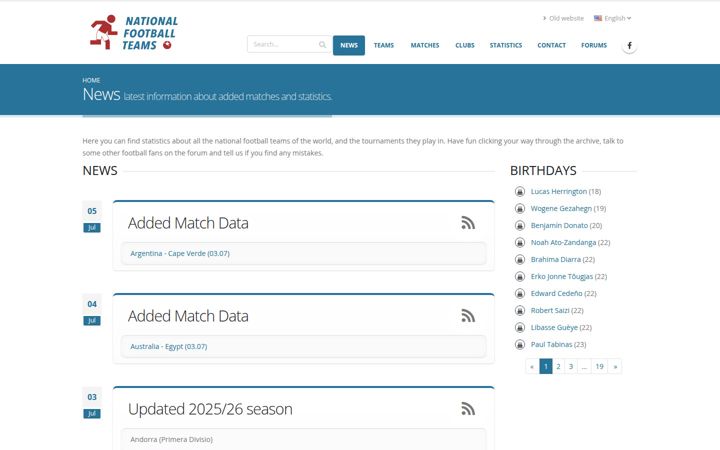Viewport: 720px width, 450px height.
Task: Click the Home breadcrumb link
Action: 91,80
